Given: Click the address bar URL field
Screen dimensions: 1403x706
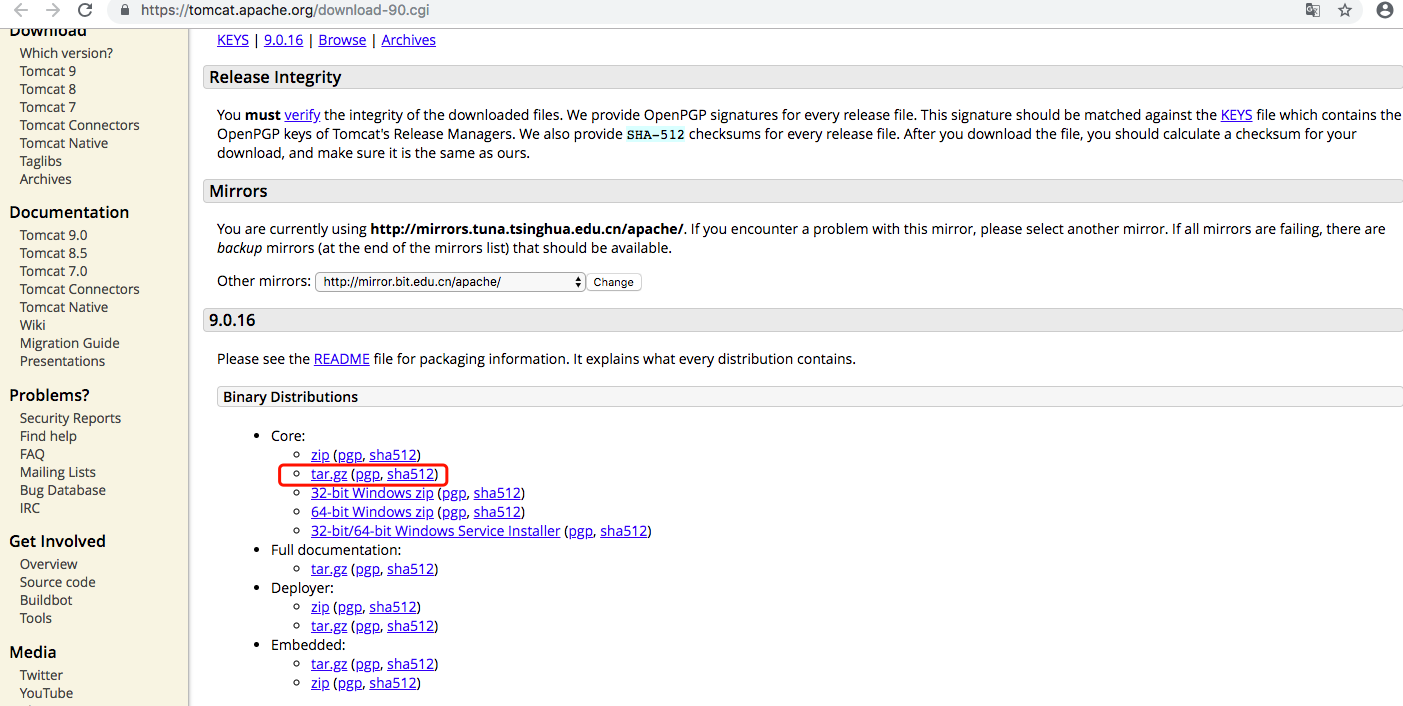Looking at the screenshot, I should 700,10.
